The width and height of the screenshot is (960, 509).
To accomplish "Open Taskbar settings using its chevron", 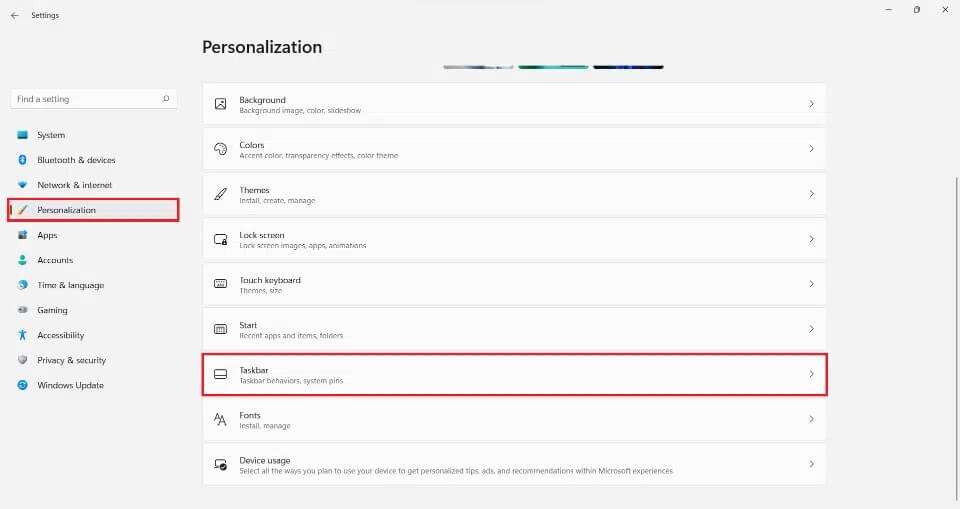I will click(811, 374).
